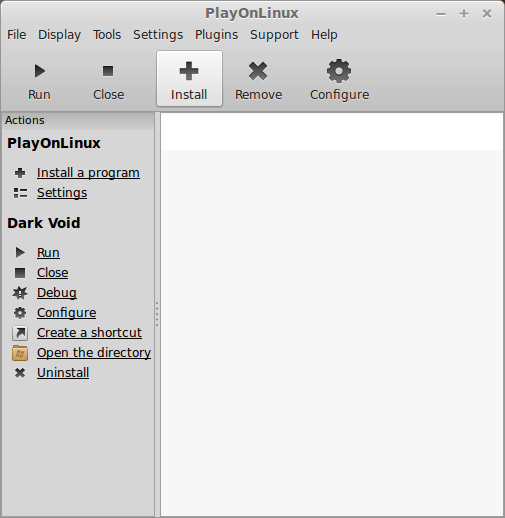Click the arrow icon beside Create a shortcut
Screen dimensions: 505x518
click(20, 333)
